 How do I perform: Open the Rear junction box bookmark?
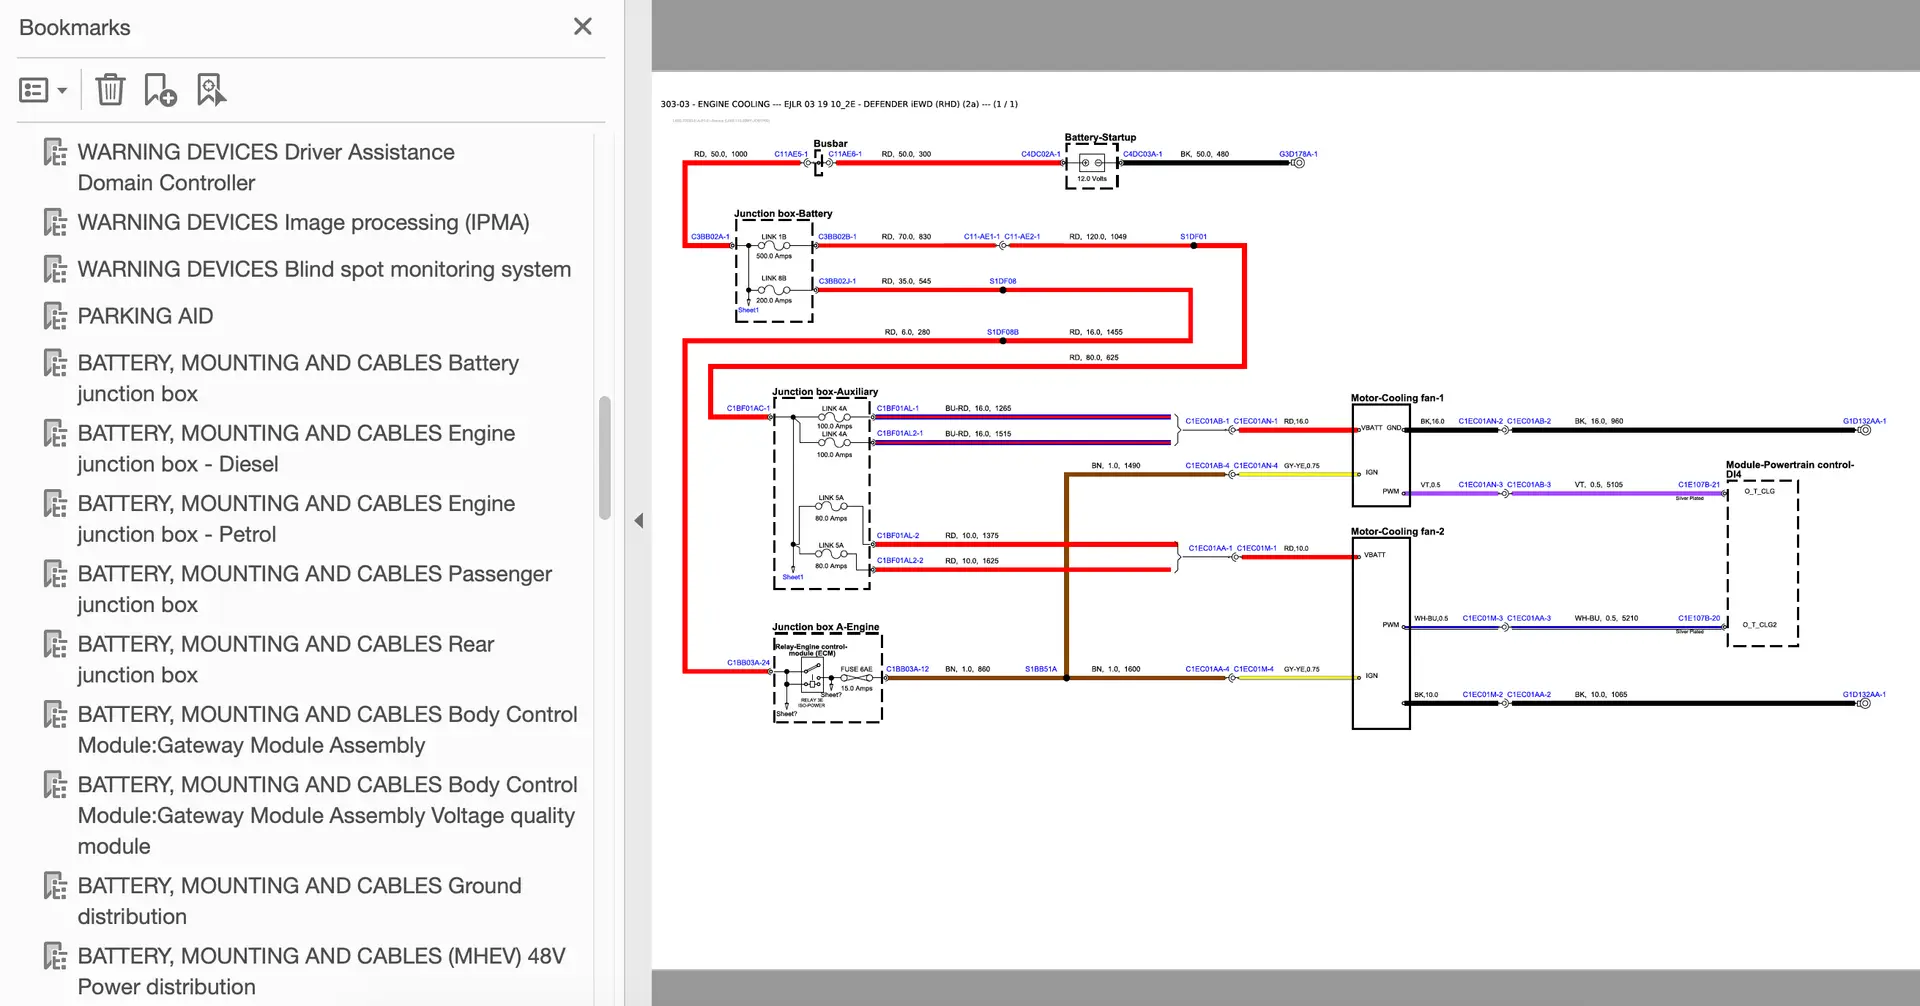pyautogui.click(x=286, y=659)
